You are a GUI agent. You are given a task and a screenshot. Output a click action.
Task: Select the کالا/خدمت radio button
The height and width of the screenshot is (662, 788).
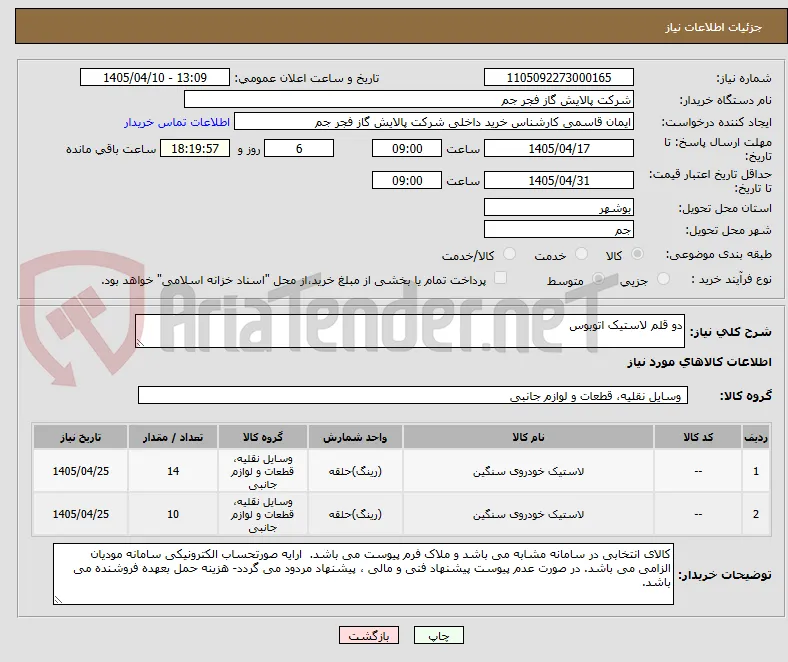510,254
